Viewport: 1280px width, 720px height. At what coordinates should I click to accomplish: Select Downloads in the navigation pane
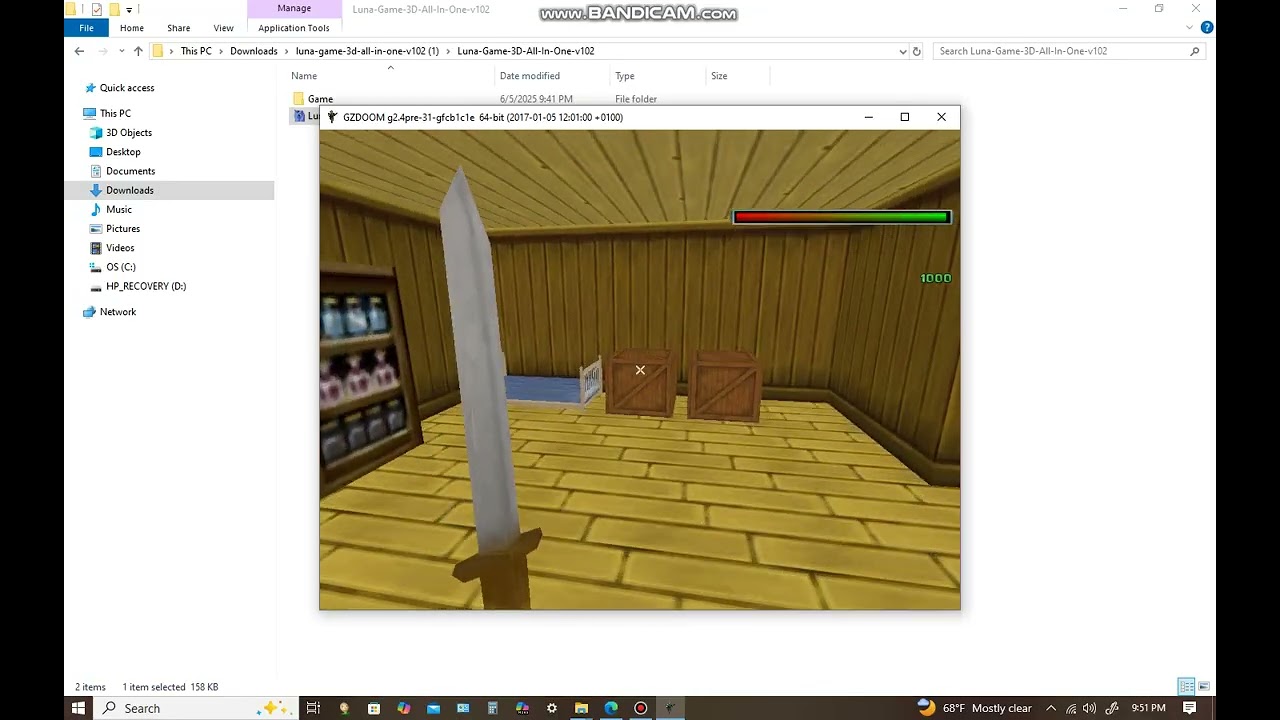[130, 190]
